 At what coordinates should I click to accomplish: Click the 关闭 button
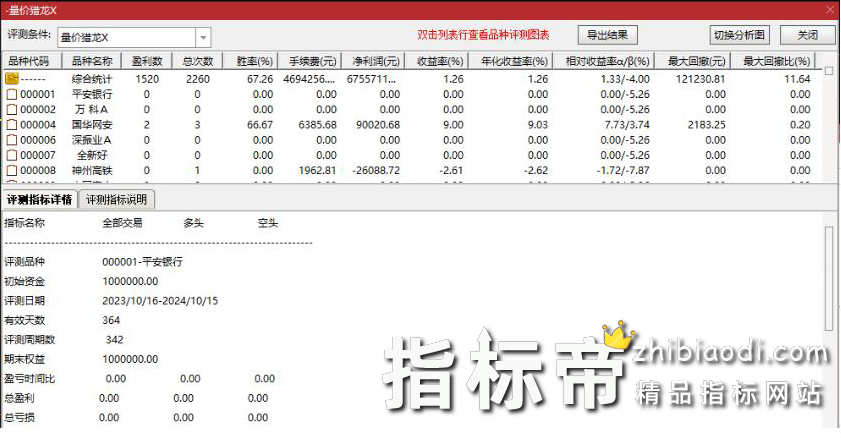(808, 35)
